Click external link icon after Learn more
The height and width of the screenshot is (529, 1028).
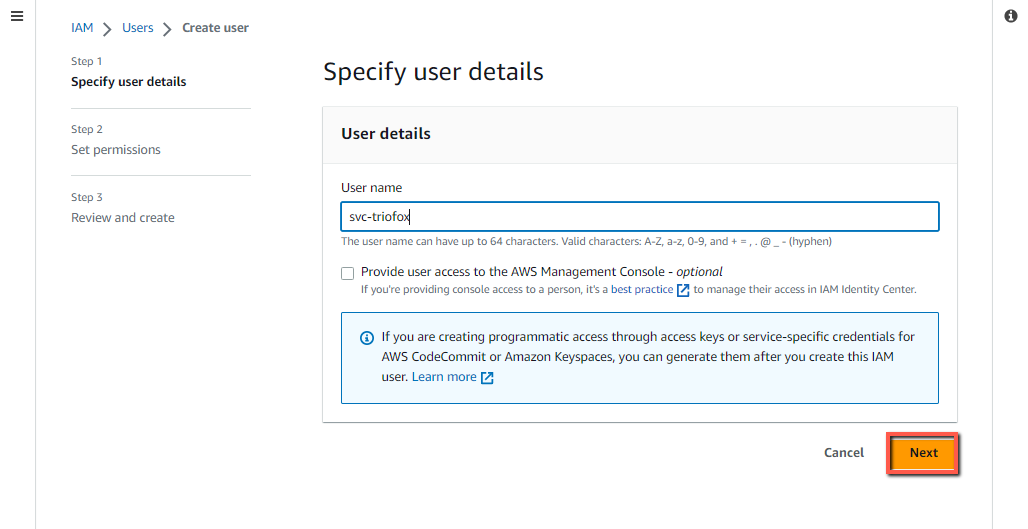tap(487, 378)
